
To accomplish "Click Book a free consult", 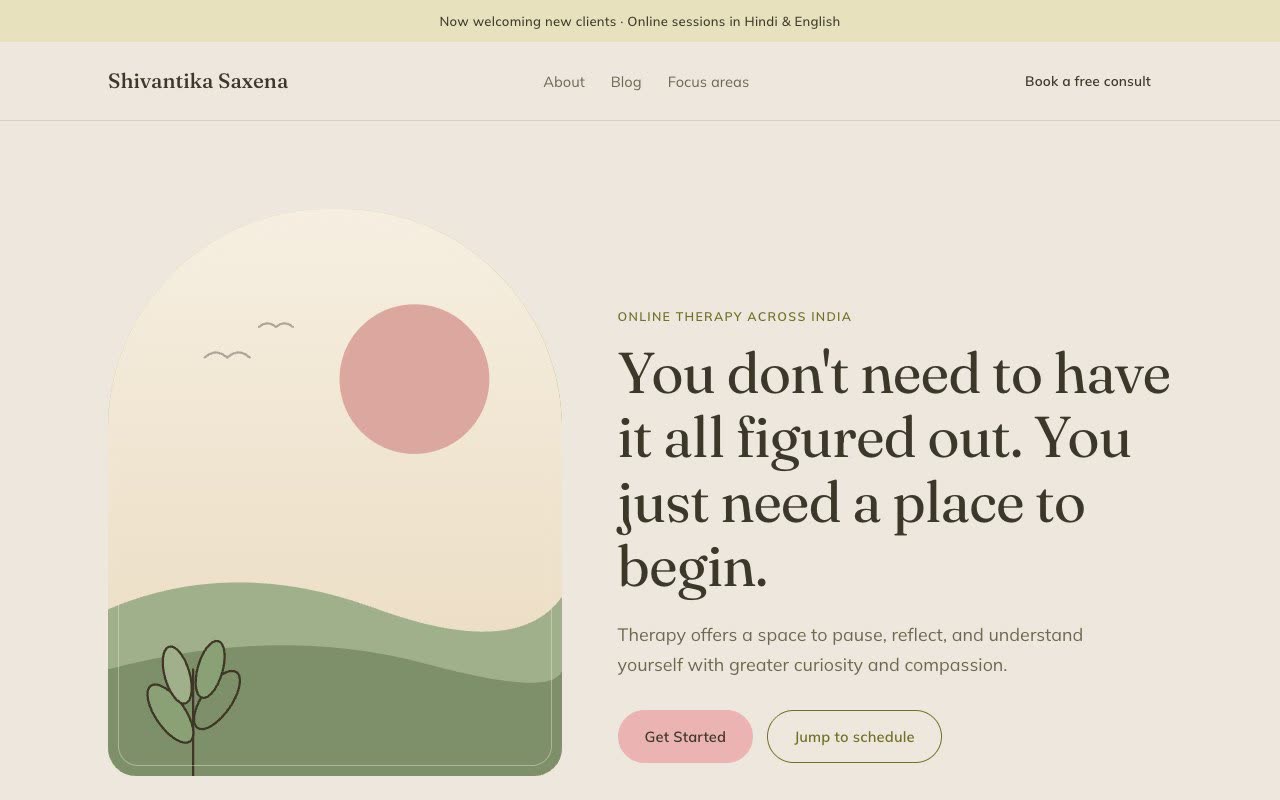I will pos(1088,81).
